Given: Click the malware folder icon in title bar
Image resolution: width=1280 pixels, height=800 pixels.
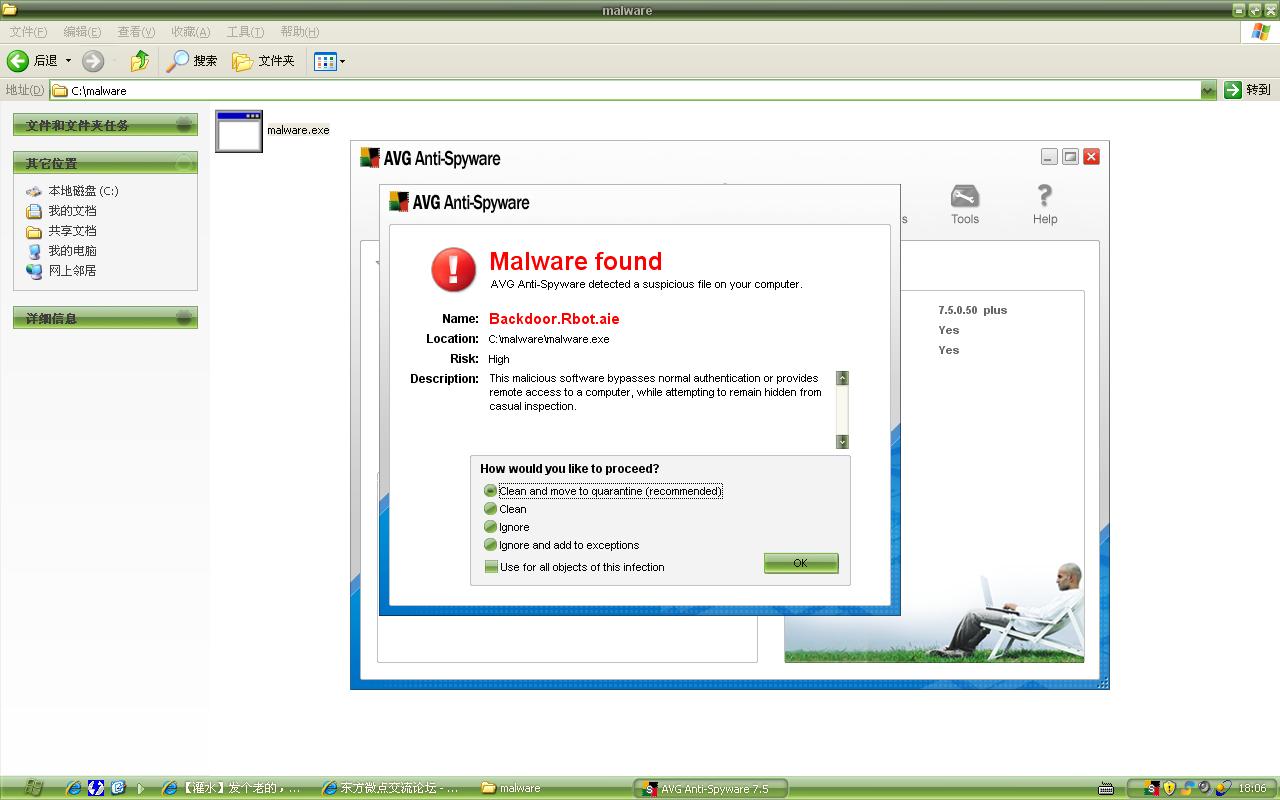Looking at the screenshot, I should coord(10,10).
